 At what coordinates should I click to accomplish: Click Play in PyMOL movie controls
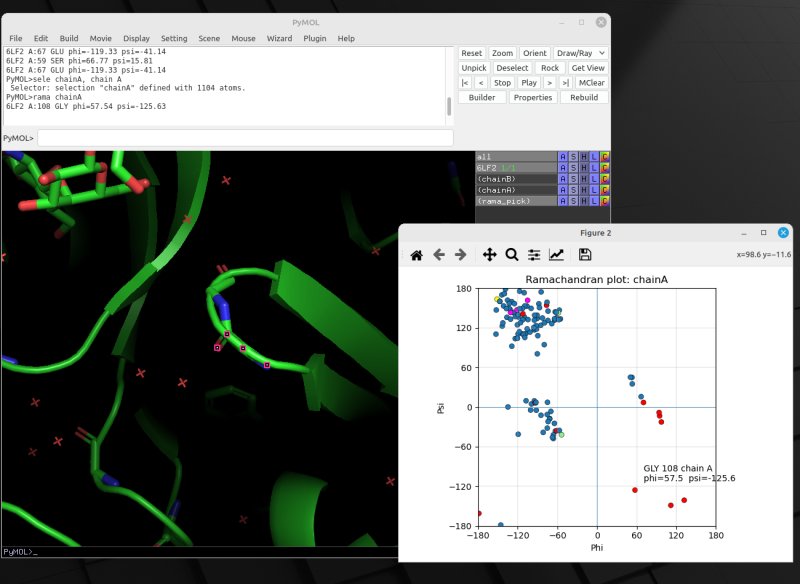[x=529, y=83]
